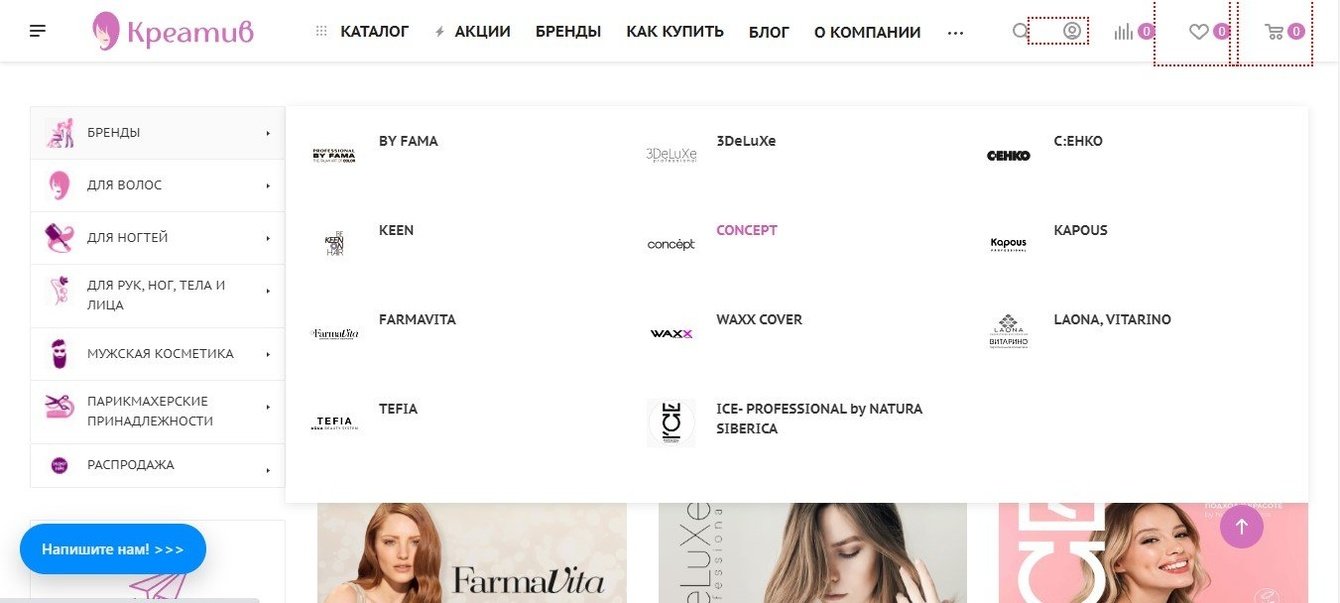
Task: Open the shopping cart icon
Action: (1274, 32)
